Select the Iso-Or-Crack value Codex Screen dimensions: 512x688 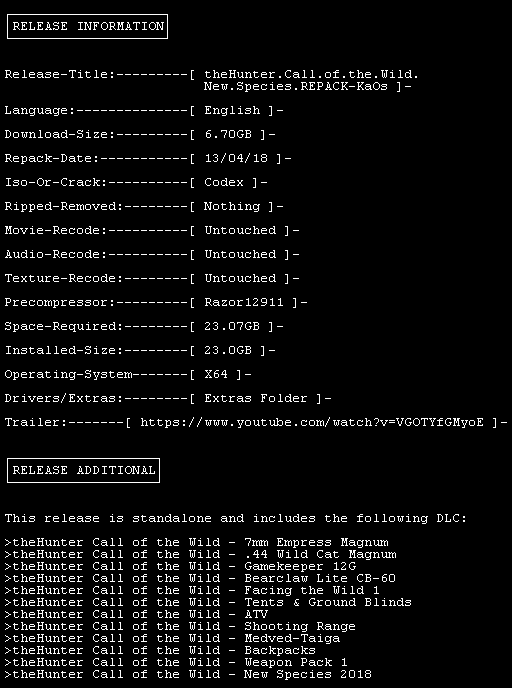[x=224, y=182]
